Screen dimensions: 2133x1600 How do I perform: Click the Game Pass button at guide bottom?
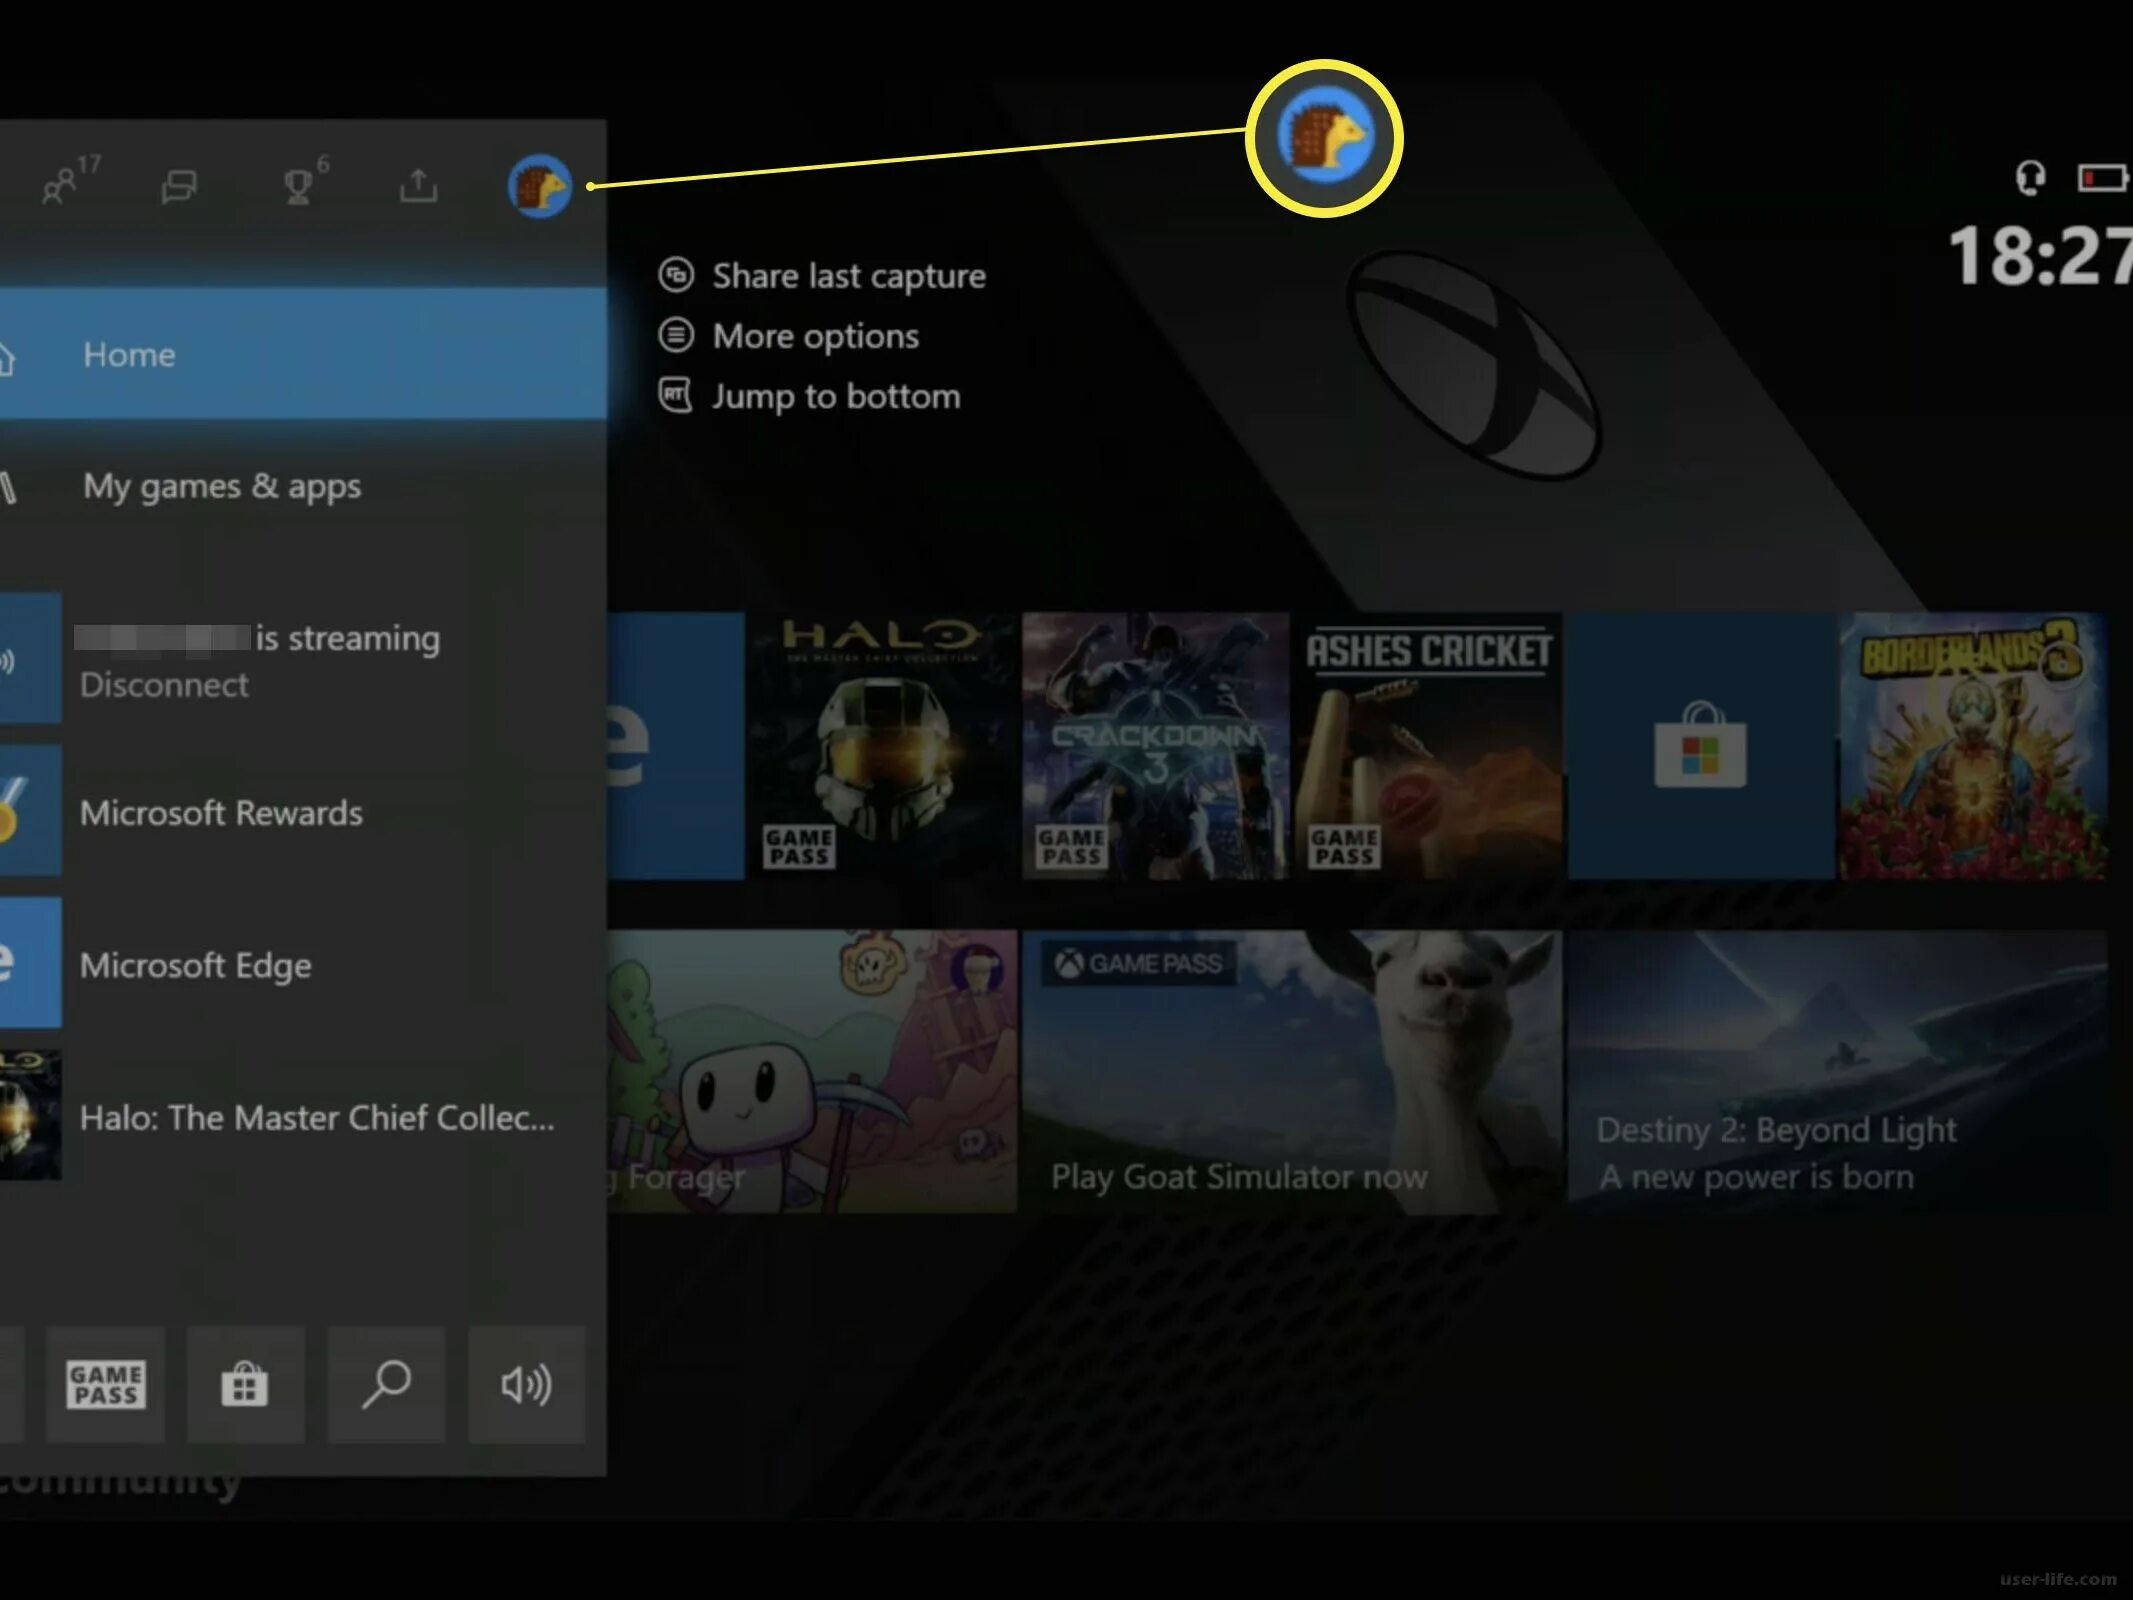coord(105,1385)
